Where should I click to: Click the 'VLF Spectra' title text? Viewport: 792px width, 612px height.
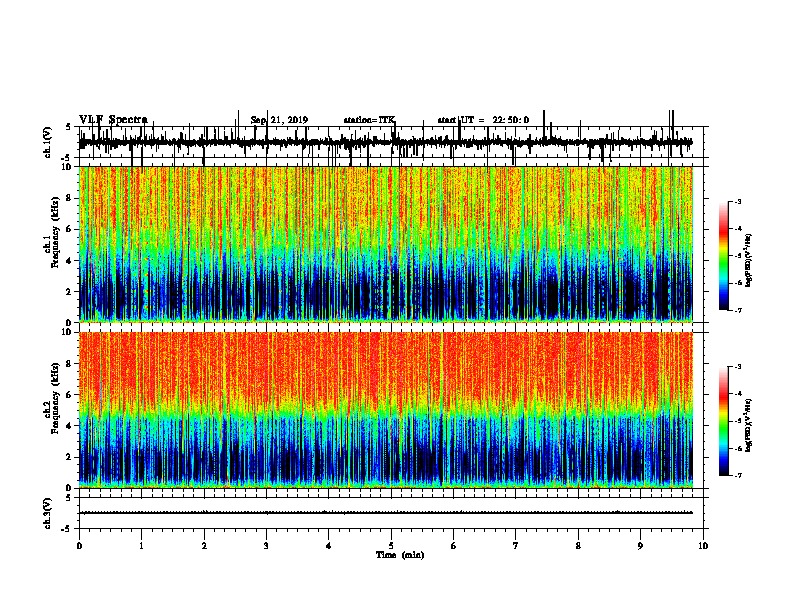[113, 120]
